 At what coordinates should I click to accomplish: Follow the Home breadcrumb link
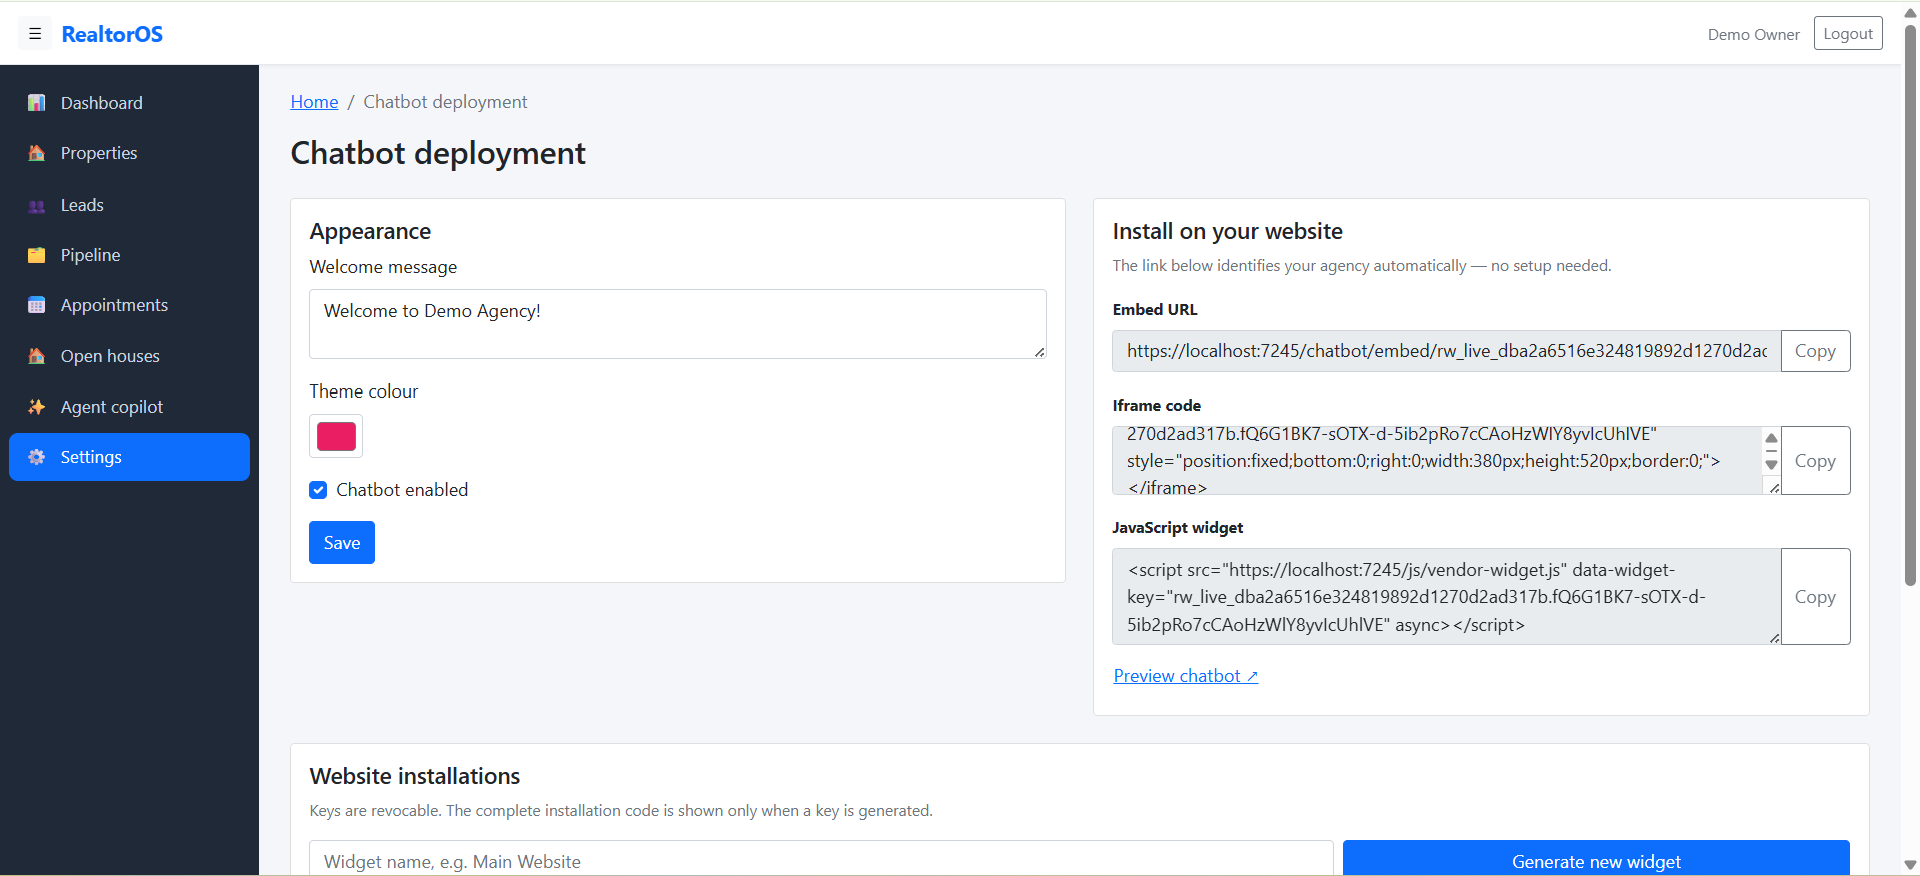point(314,102)
